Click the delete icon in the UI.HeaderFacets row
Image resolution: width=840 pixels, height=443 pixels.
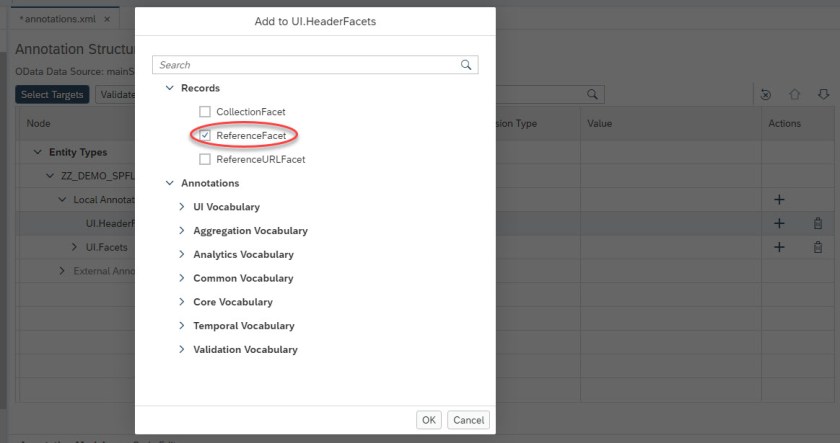click(x=818, y=223)
